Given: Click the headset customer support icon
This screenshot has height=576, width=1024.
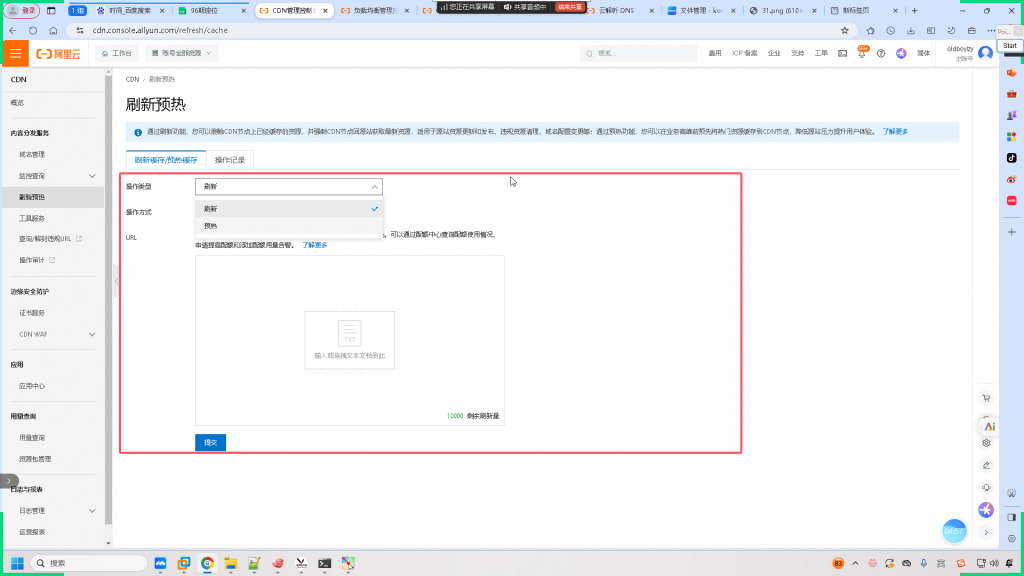Looking at the screenshot, I should click(x=986, y=487).
